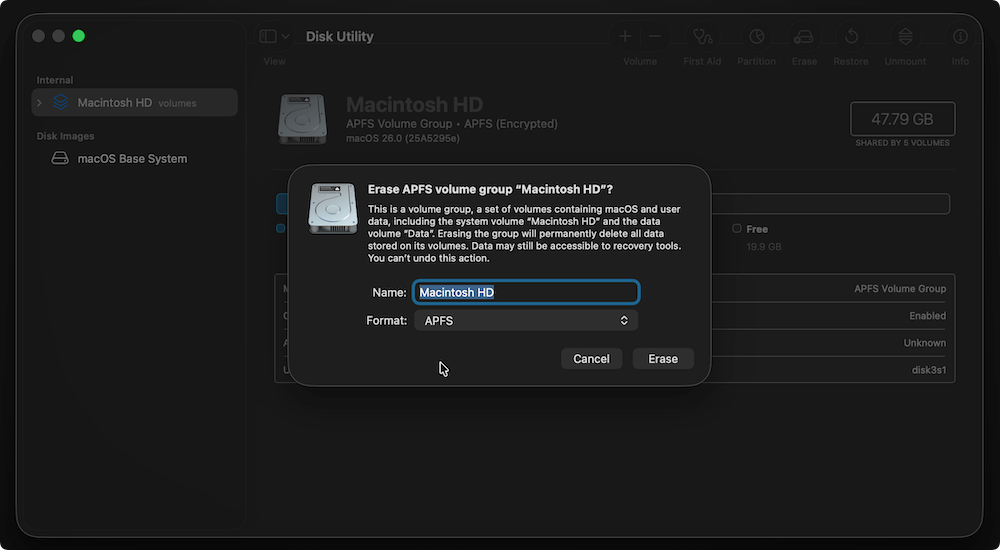The height and width of the screenshot is (550, 1000).
Task: Click the add Volume plus icon
Action: [625, 36]
